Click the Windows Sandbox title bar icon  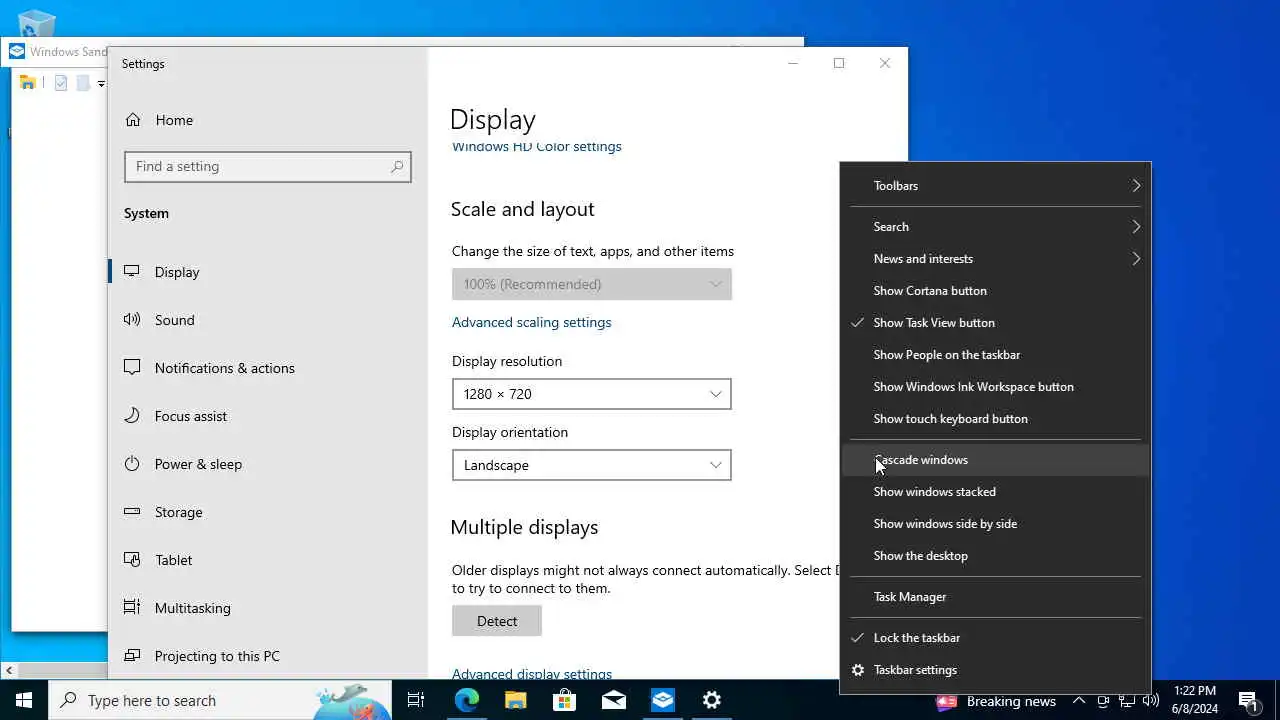[17, 52]
